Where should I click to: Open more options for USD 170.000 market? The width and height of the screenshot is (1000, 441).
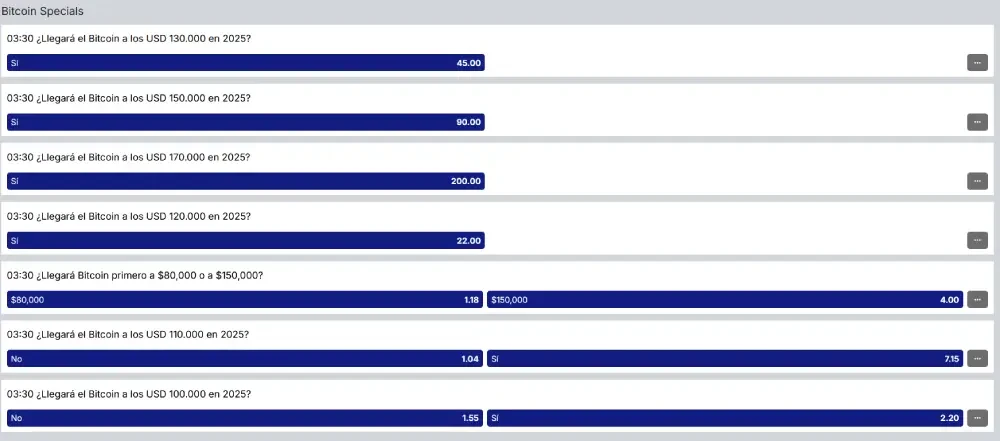click(977, 181)
